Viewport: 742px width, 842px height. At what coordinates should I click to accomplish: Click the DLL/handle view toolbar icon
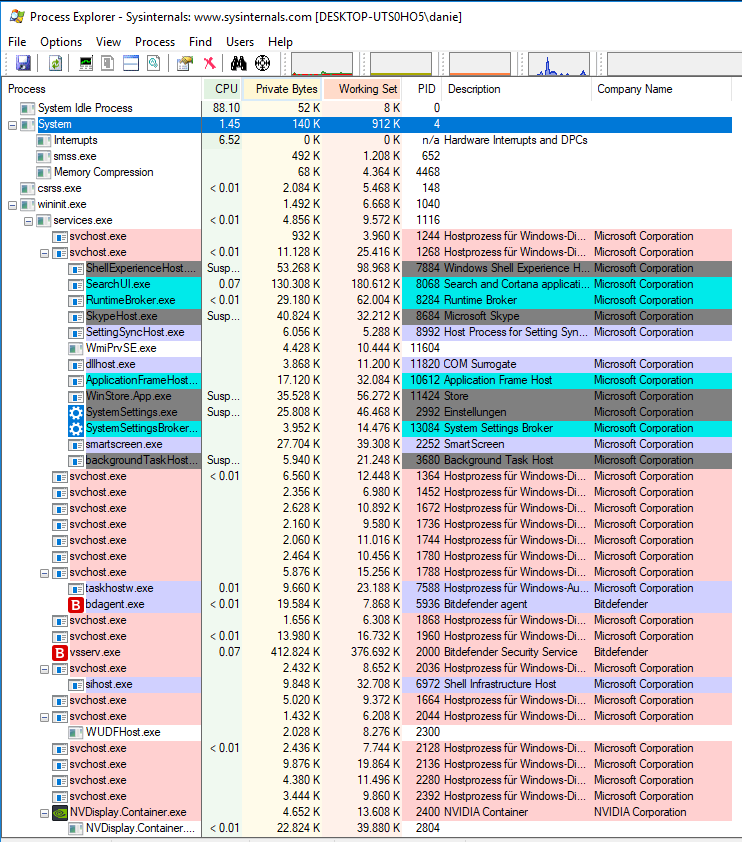[x=154, y=63]
